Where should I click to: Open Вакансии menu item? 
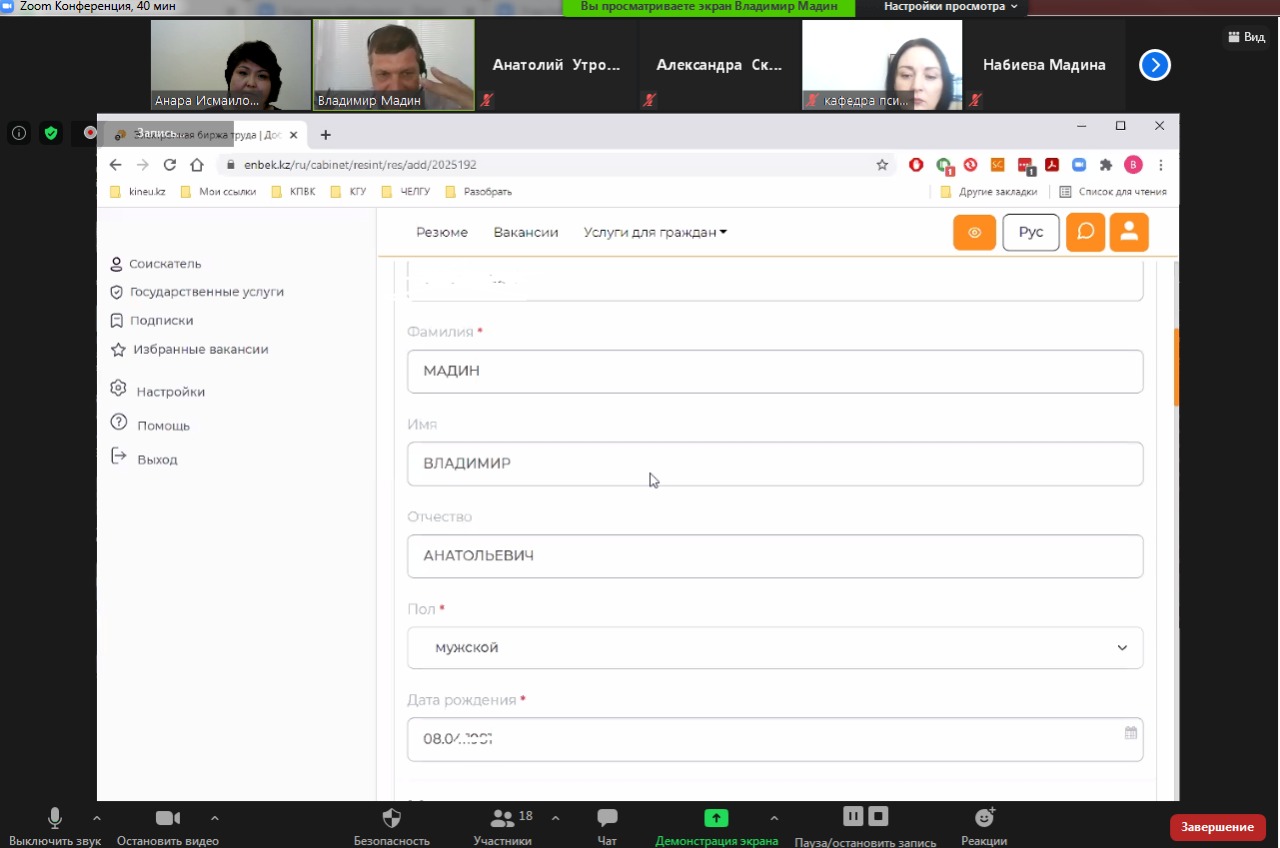pyautogui.click(x=526, y=232)
